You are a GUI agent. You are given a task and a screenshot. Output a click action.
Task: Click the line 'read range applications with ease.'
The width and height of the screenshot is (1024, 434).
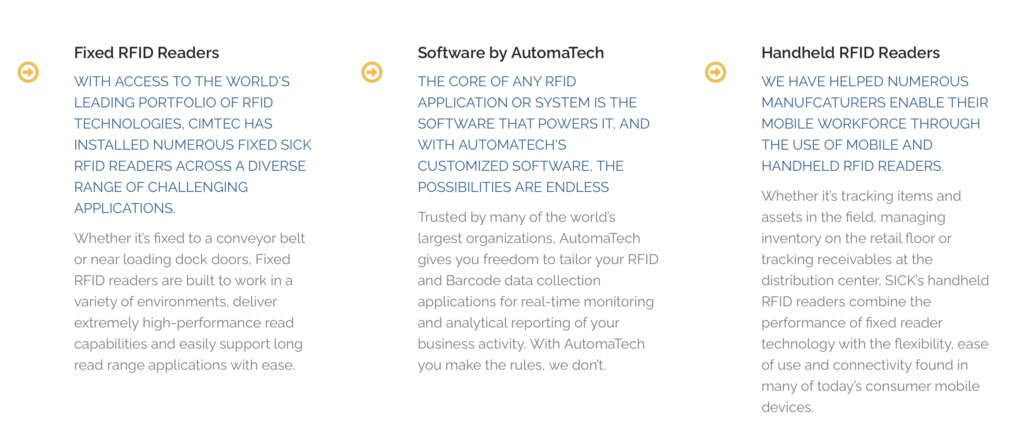(185, 365)
